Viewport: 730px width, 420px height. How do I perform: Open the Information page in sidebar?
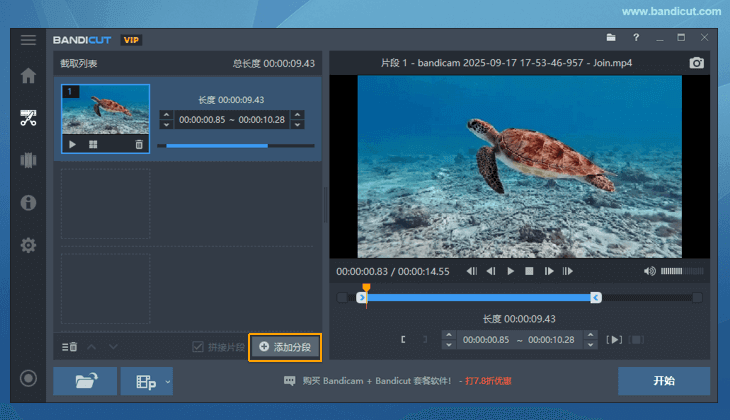pyautogui.click(x=28, y=203)
